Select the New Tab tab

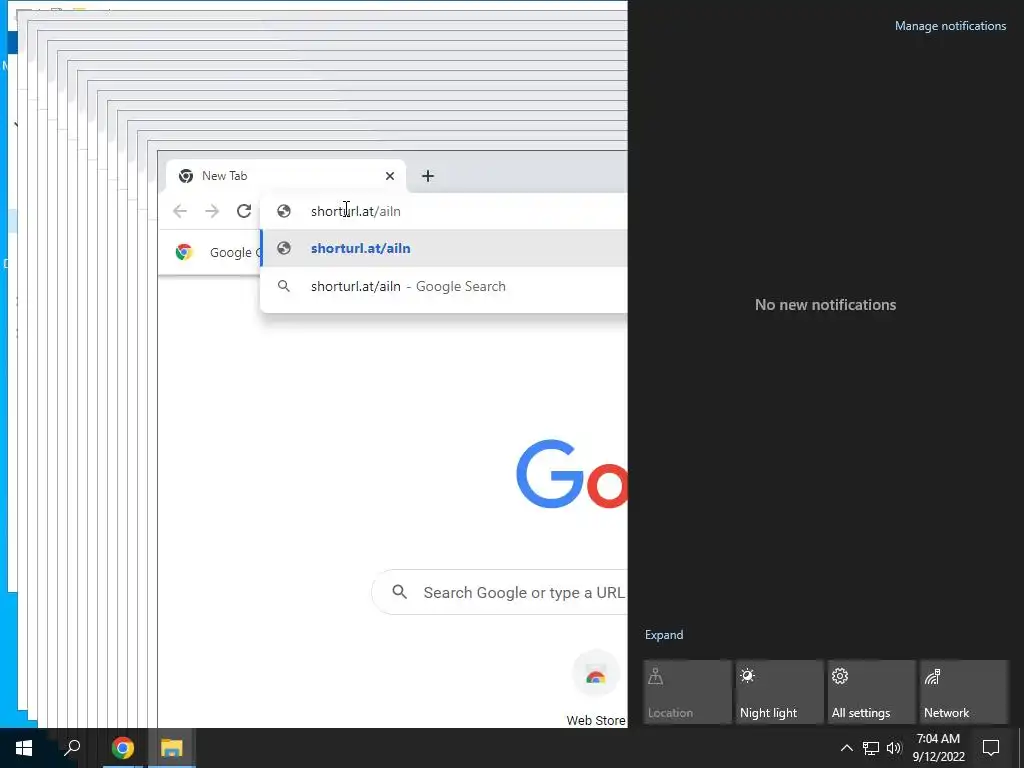pos(286,176)
